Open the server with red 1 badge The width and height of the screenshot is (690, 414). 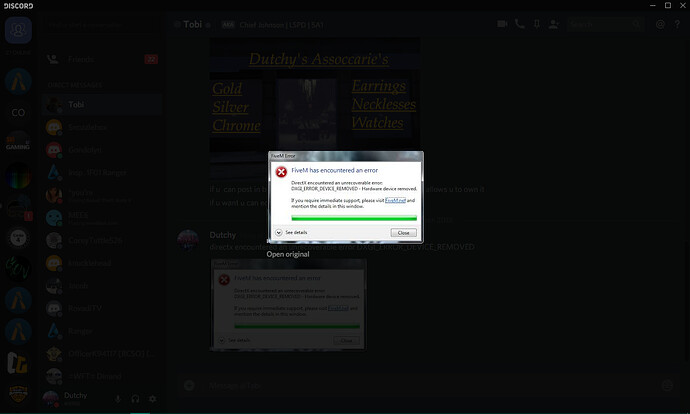[18, 206]
